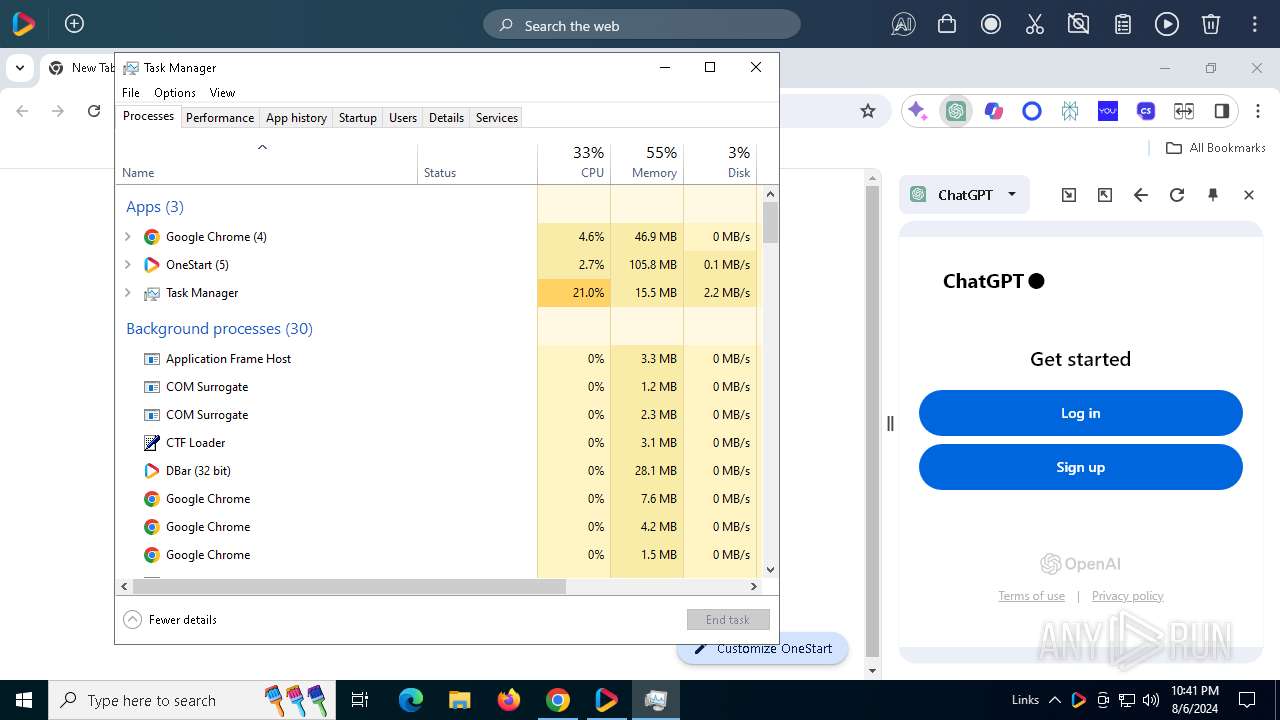Click the OneStart logo in top corner
This screenshot has height=720, width=1280.
(23, 24)
